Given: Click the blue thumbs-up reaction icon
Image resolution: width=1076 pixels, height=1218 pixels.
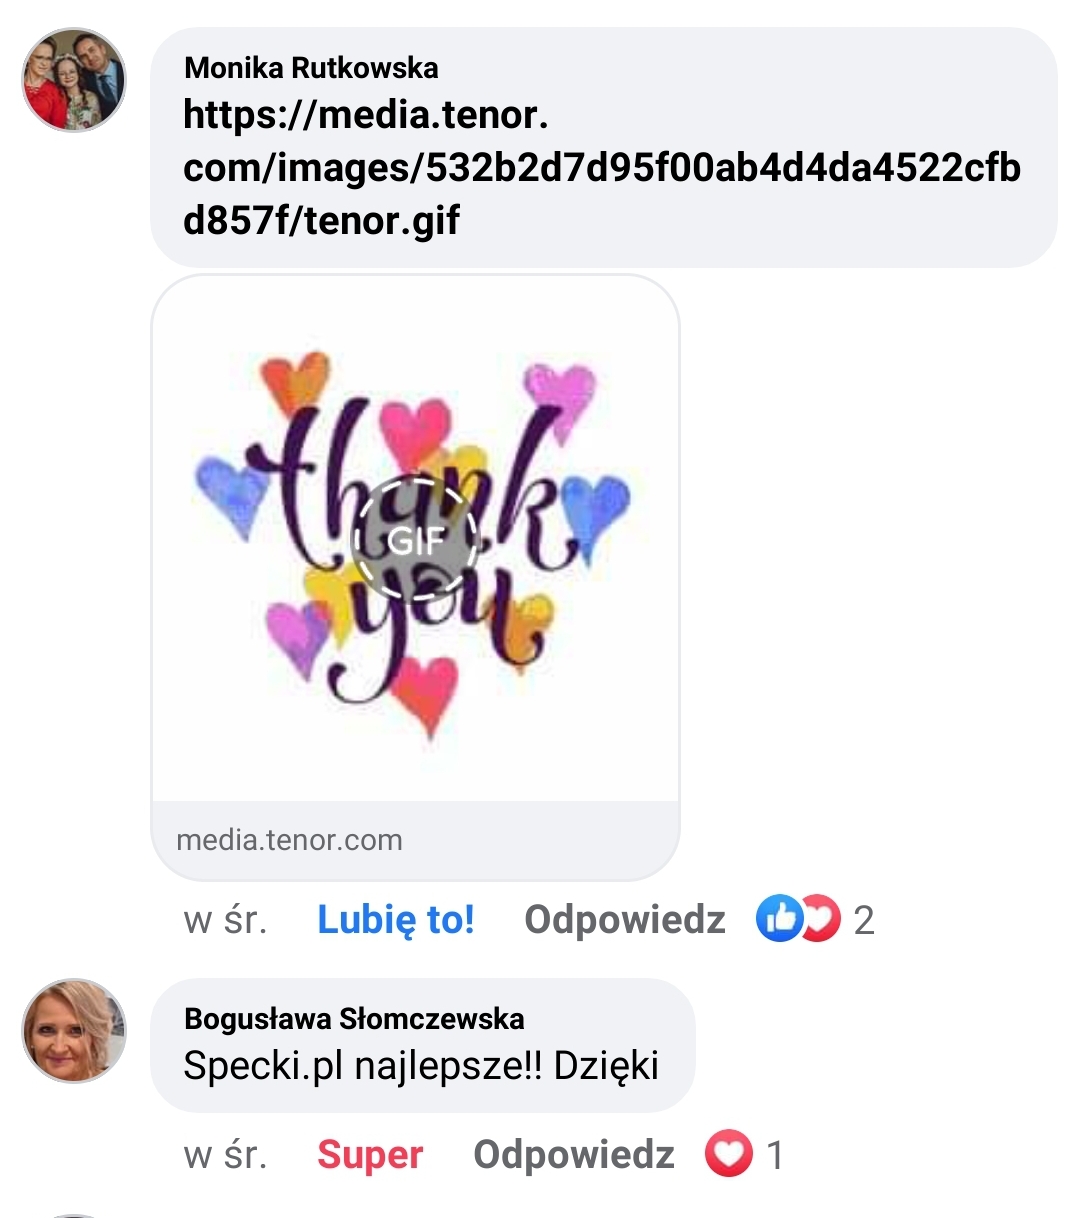Looking at the screenshot, I should [x=780, y=918].
